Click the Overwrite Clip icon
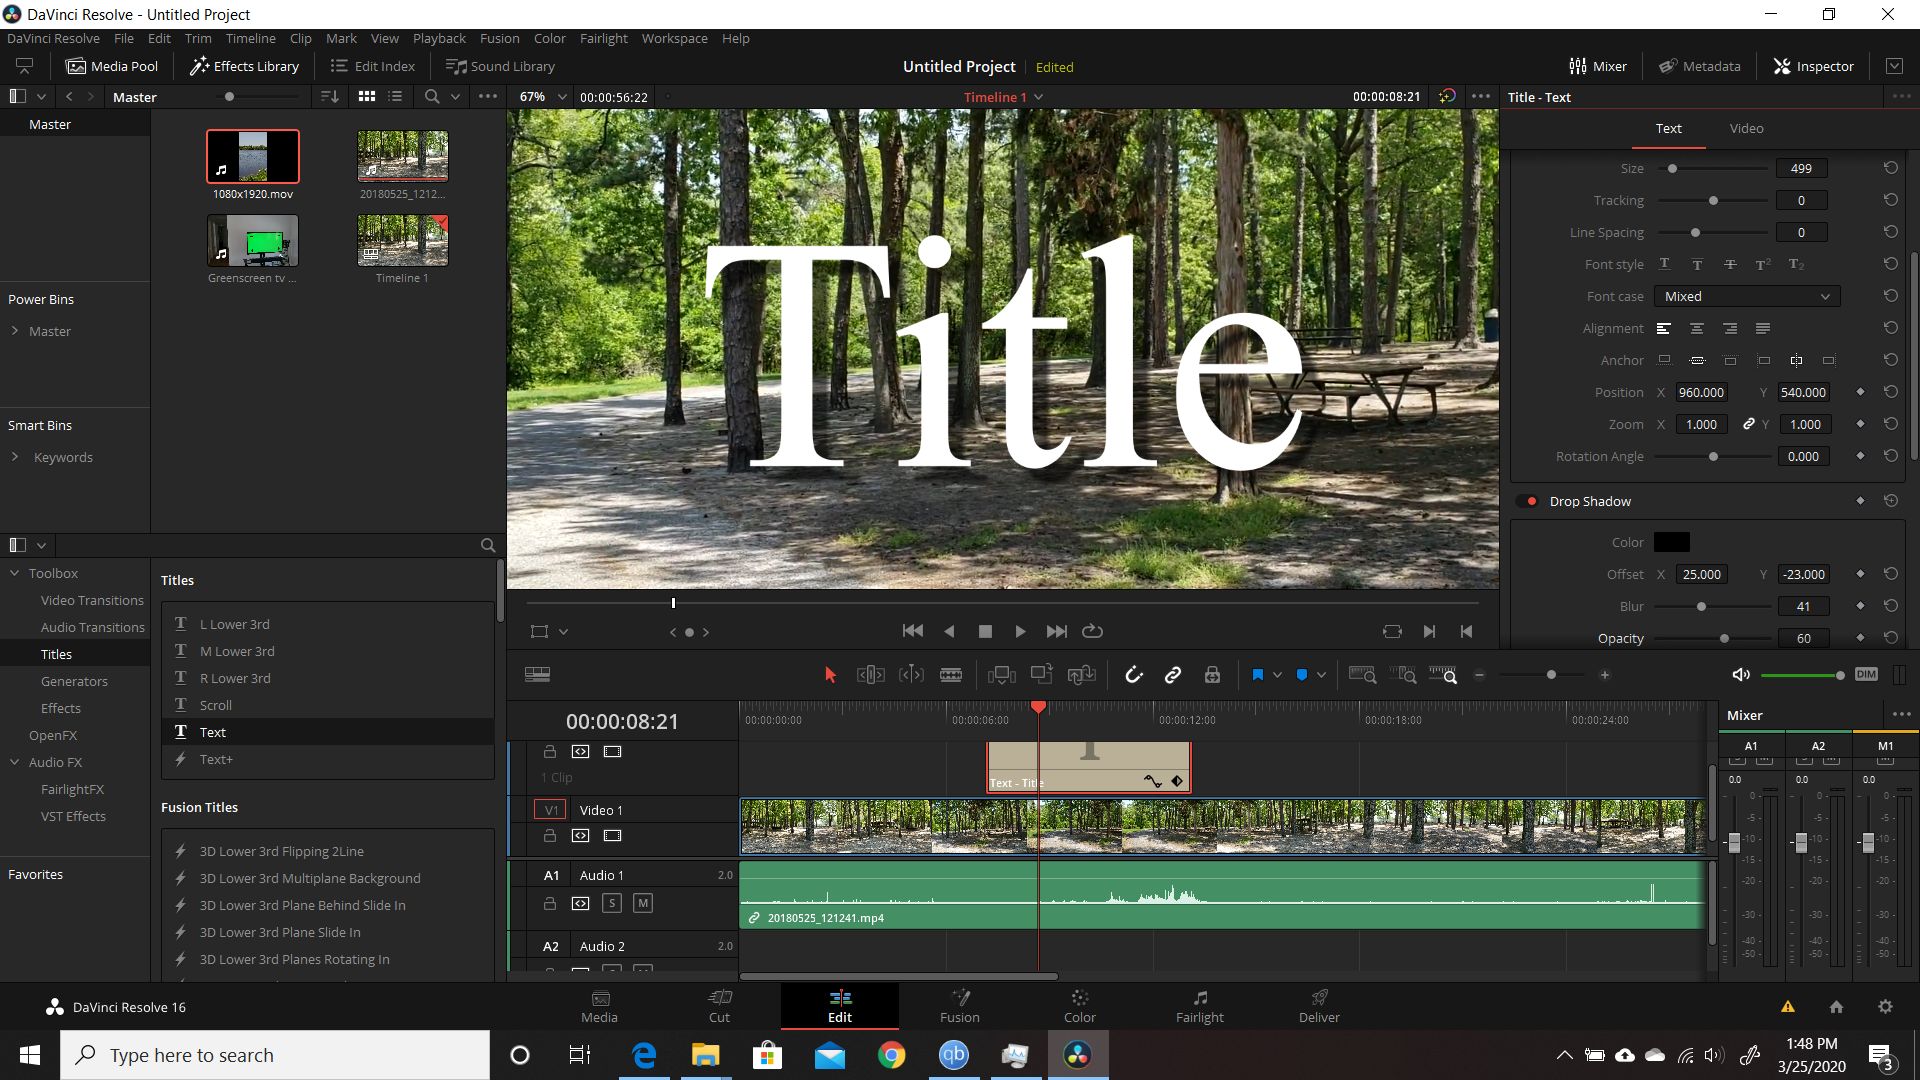Viewport: 1920px width, 1080px height. coord(1041,675)
